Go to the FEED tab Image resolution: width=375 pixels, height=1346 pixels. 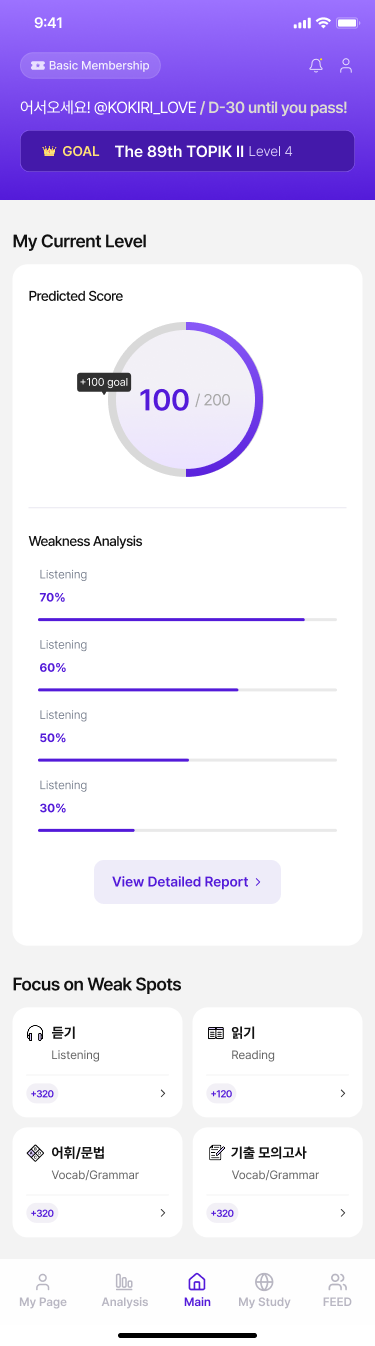[338, 1290]
